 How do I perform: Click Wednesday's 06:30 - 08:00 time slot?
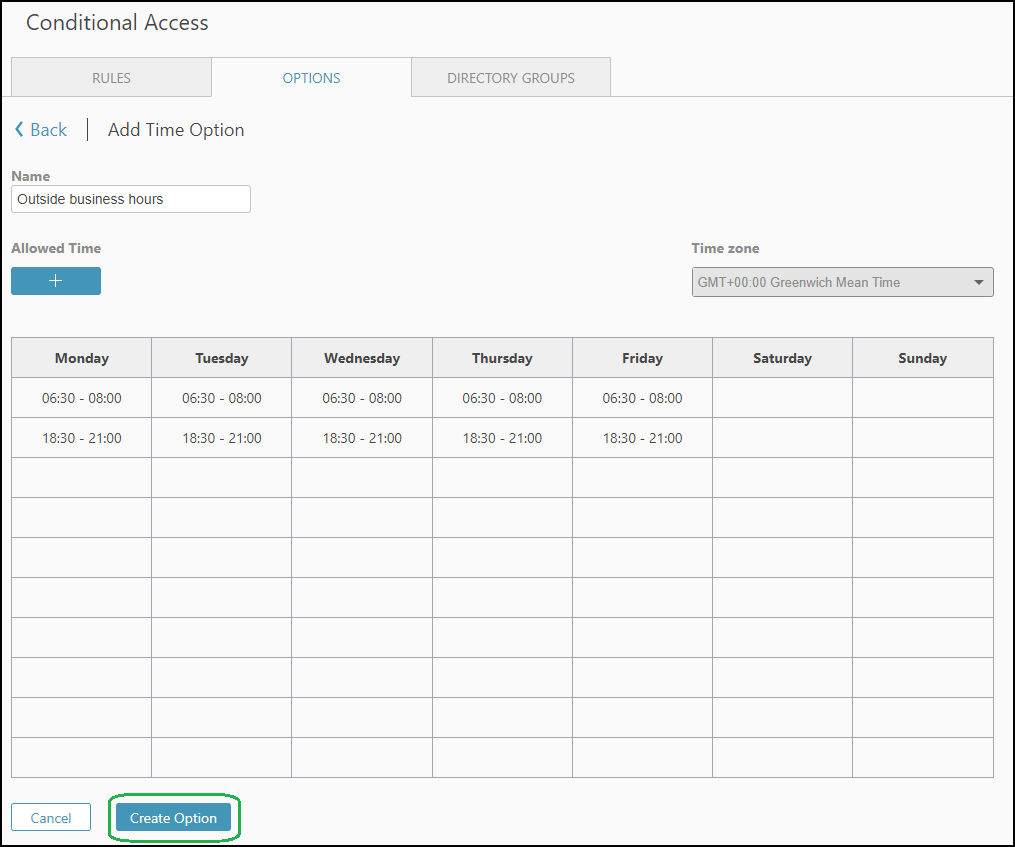pyautogui.click(x=362, y=398)
